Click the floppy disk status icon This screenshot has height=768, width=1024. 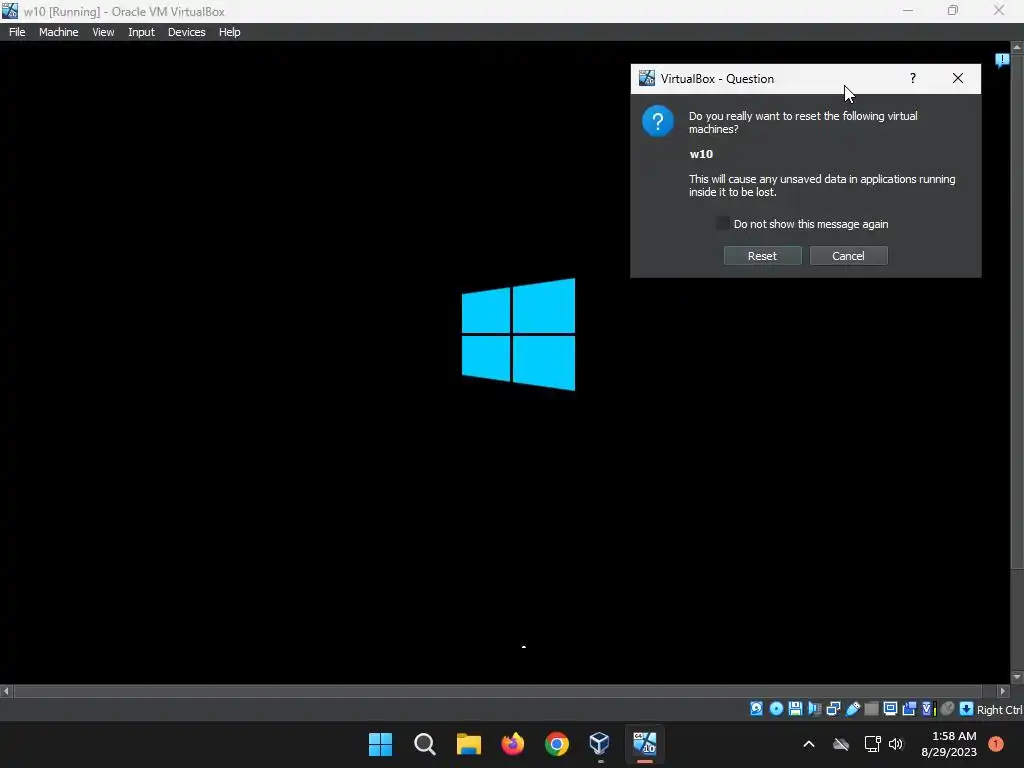(795, 709)
